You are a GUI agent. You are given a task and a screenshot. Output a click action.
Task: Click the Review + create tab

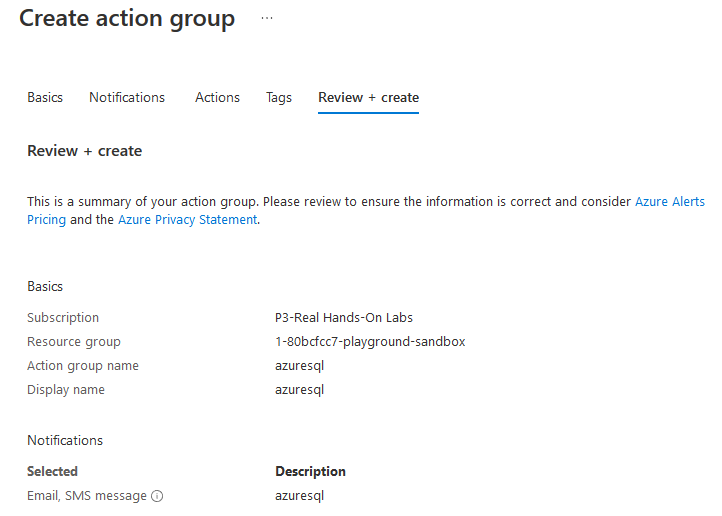(368, 97)
